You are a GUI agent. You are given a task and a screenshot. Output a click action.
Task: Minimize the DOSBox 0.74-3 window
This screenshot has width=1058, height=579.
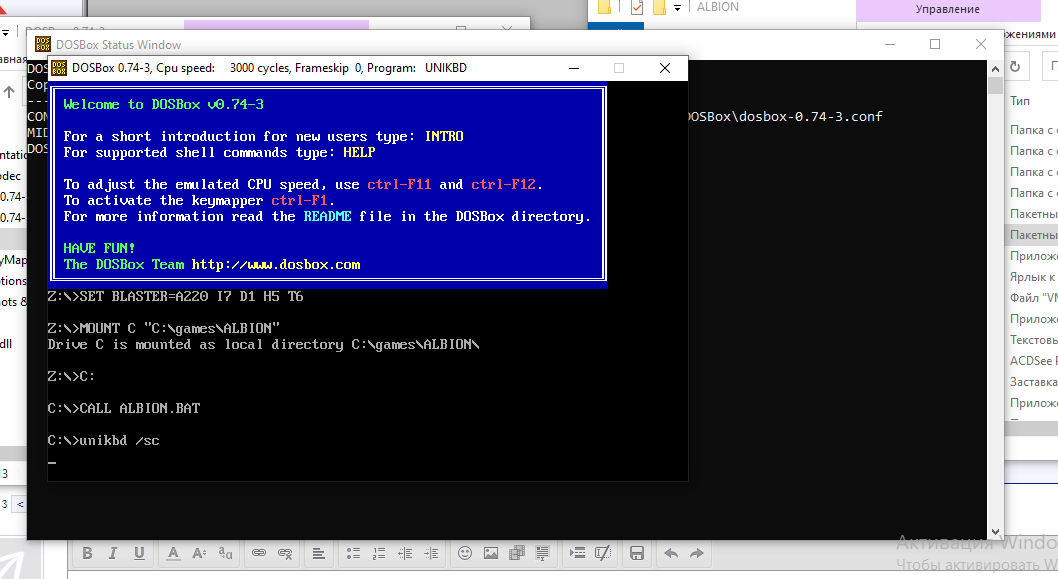[574, 68]
